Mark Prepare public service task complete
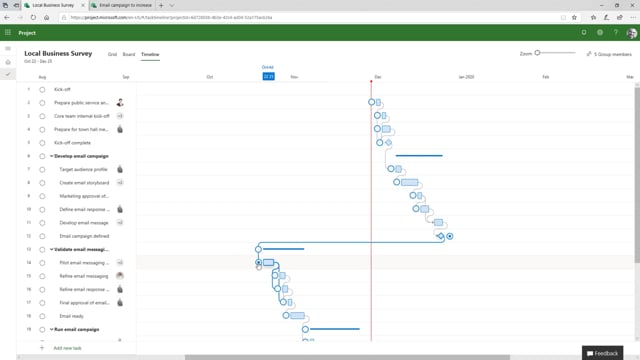 click(42, 103)
